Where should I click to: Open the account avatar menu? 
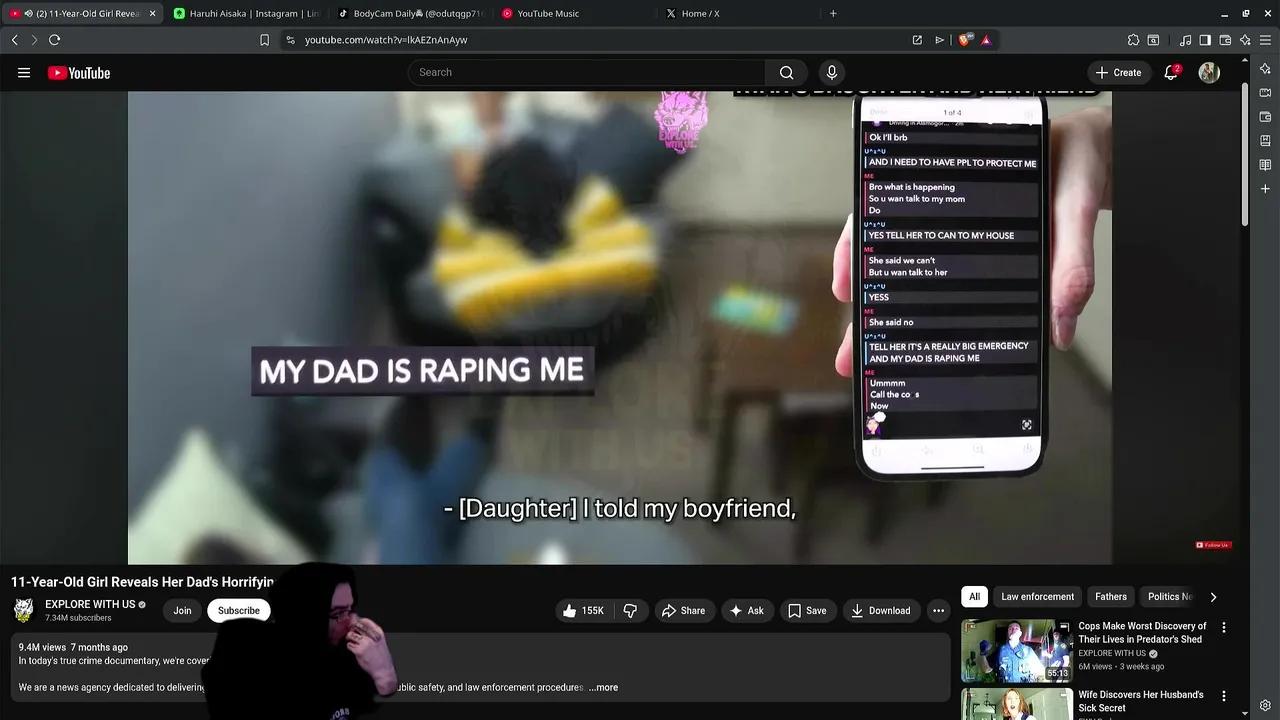pos(1209,73)
